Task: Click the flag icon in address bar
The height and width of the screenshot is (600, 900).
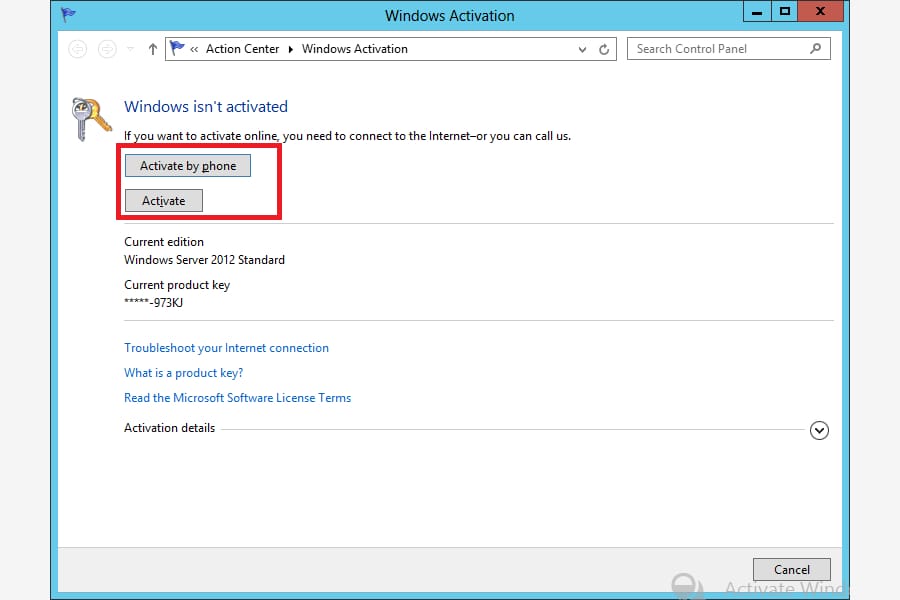Action: (x=177, y=48)
